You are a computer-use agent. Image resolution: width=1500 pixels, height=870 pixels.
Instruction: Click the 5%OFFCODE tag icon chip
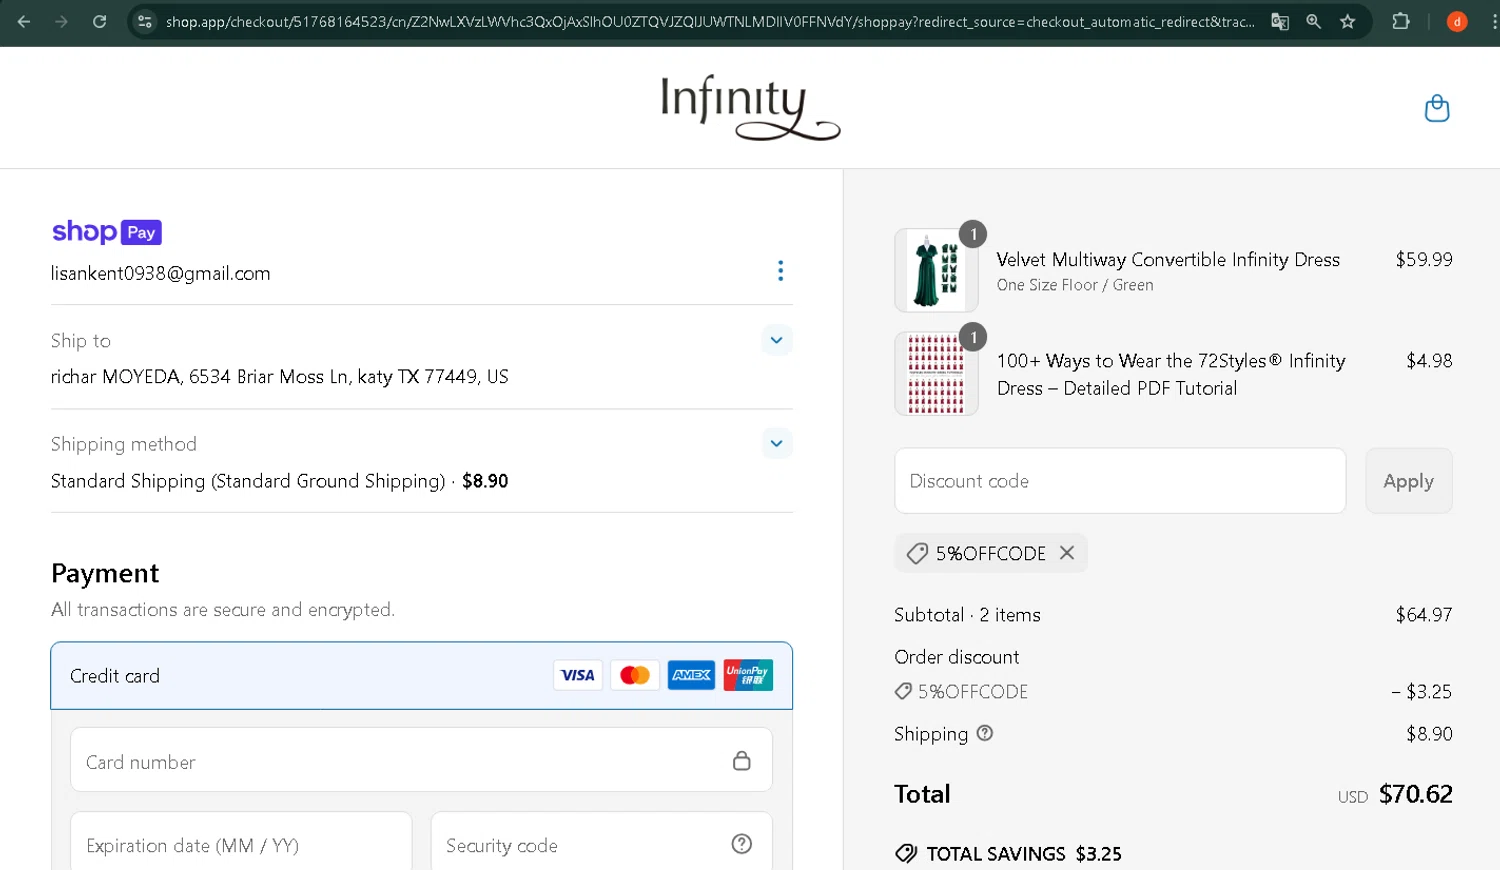[916, 553]
